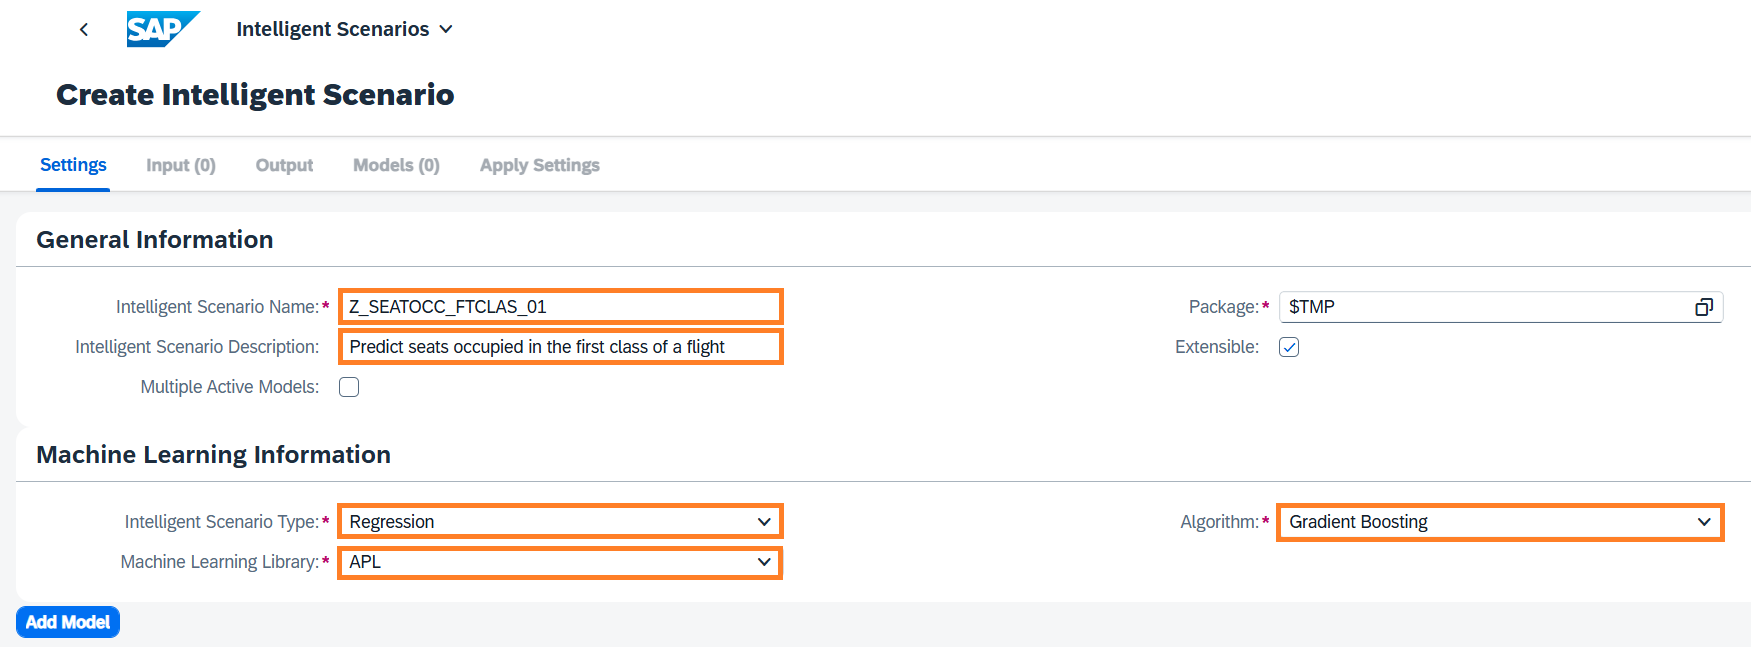
Task: Open the Machine Learning Library dropdown
Action: click(x=763, y=562)
